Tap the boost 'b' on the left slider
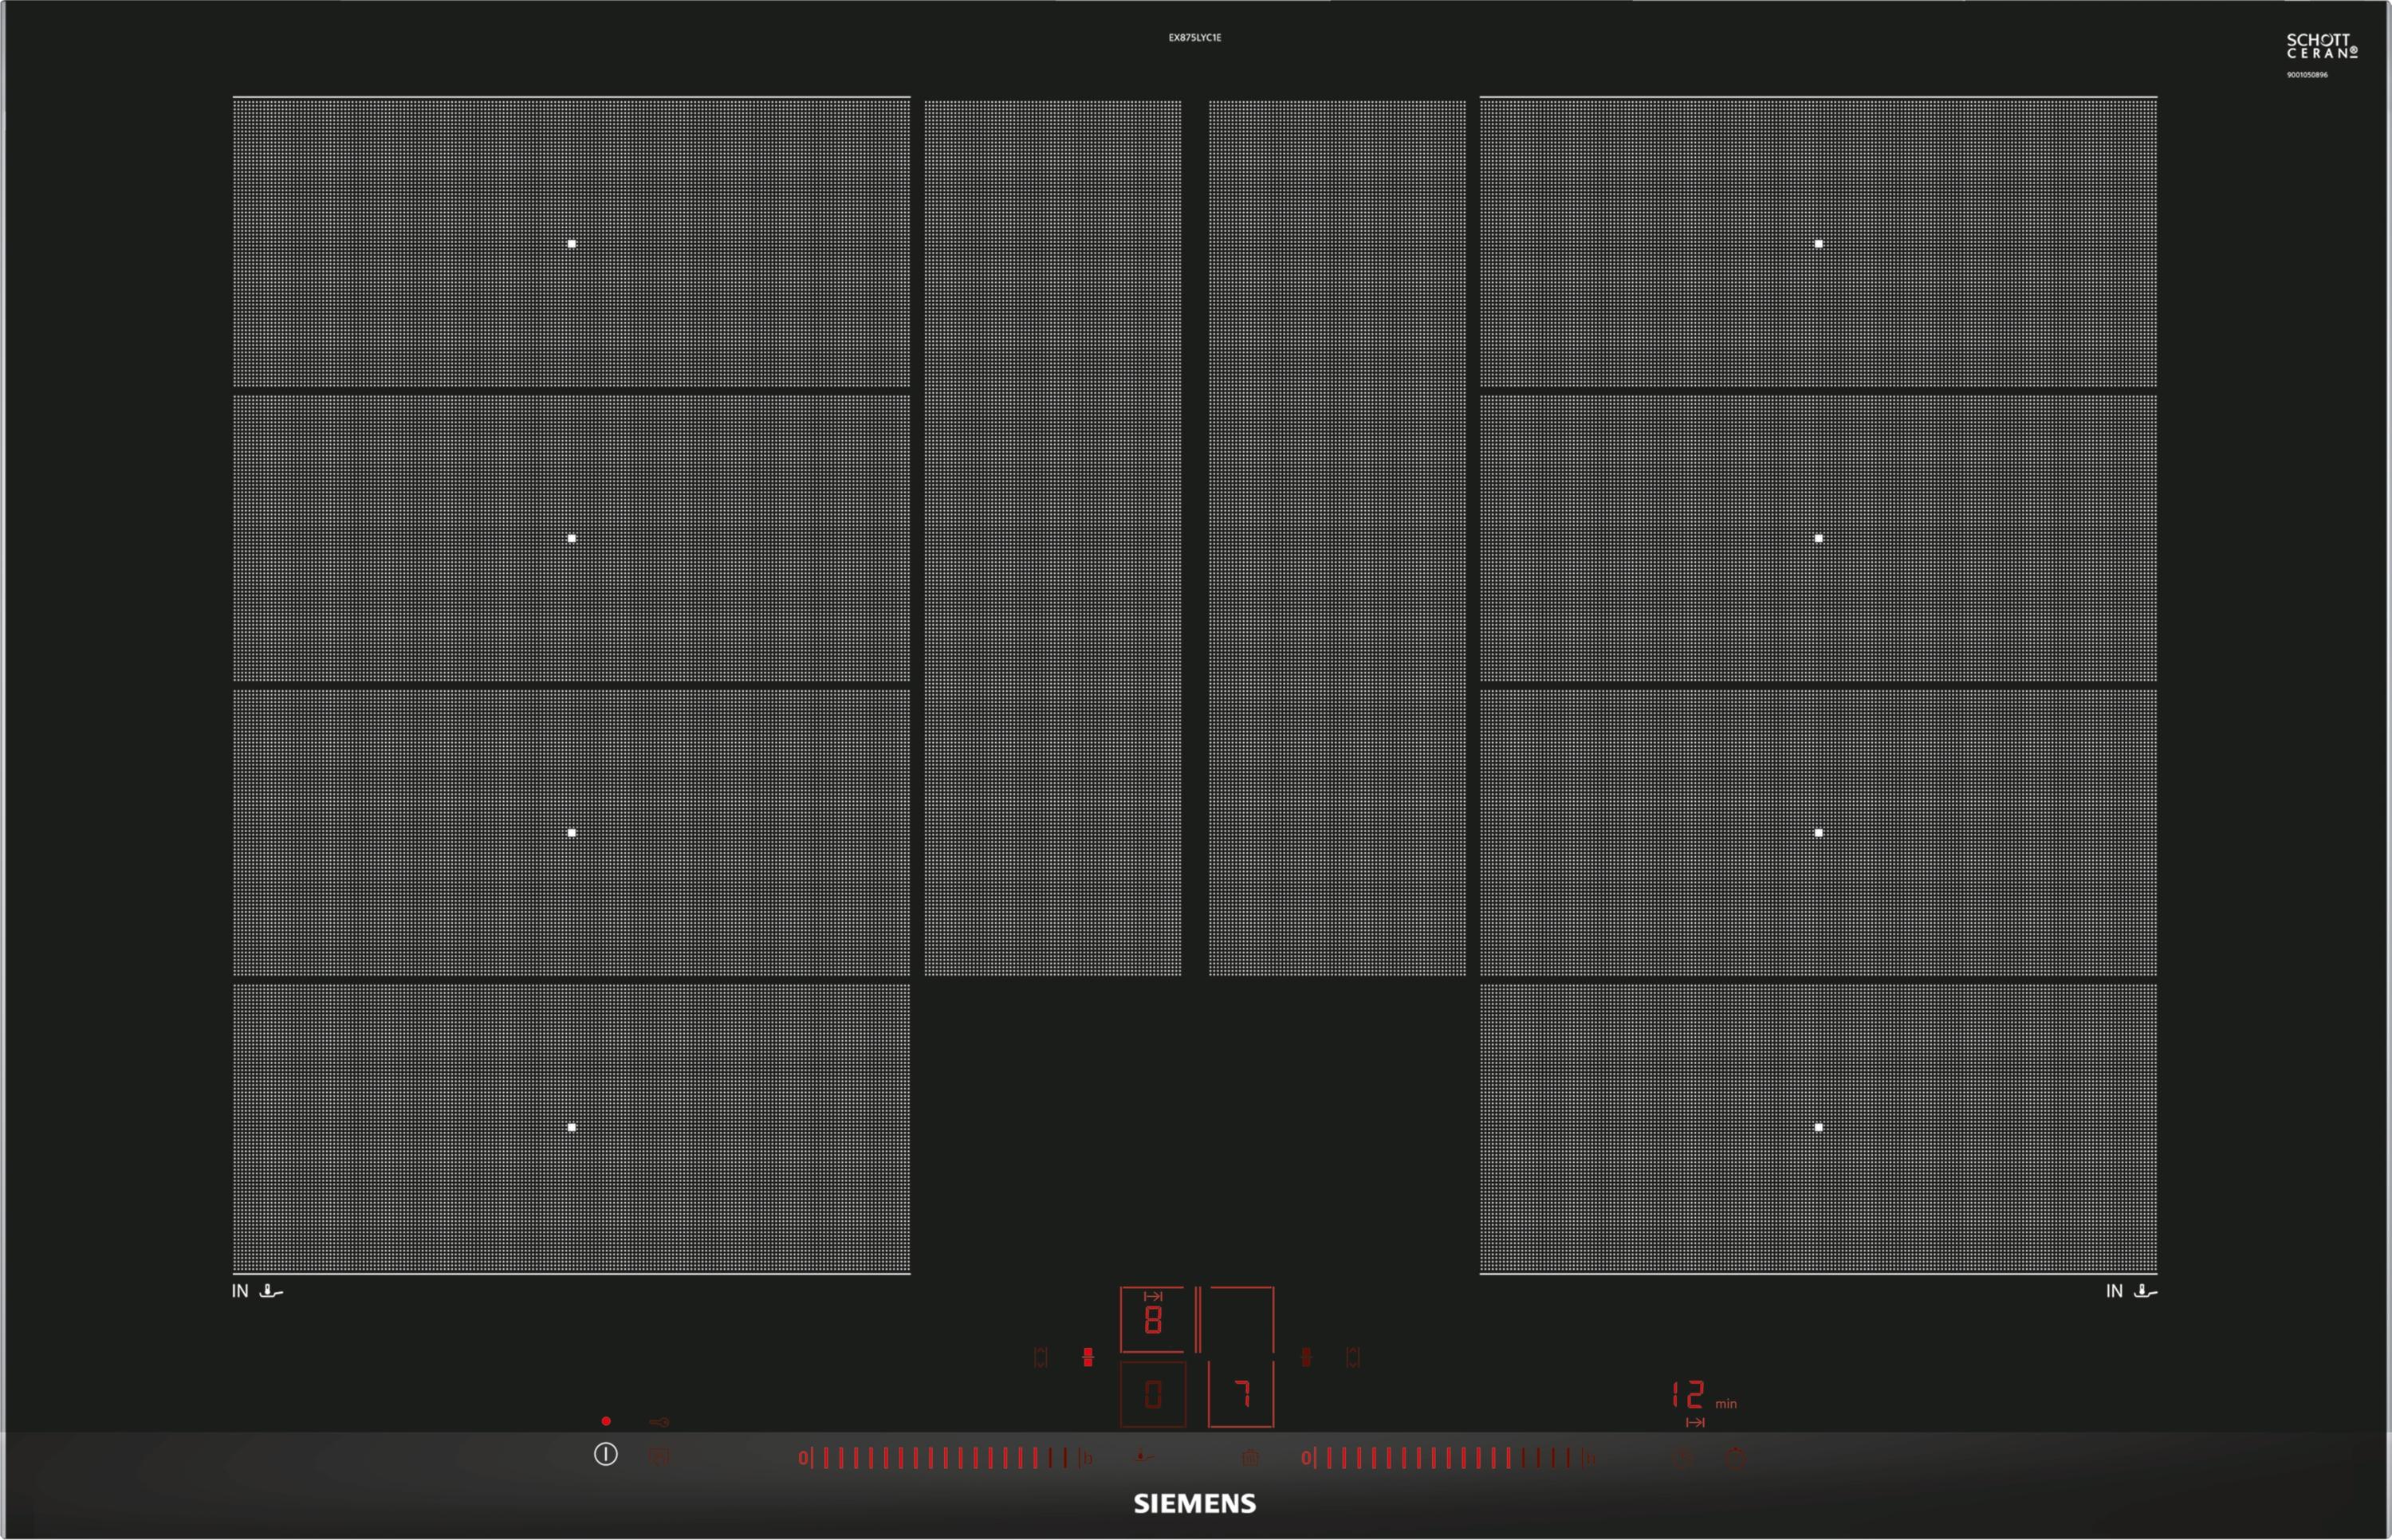The width and height of the screenshot is (2392, 1540). [x=1088, y=1458]
